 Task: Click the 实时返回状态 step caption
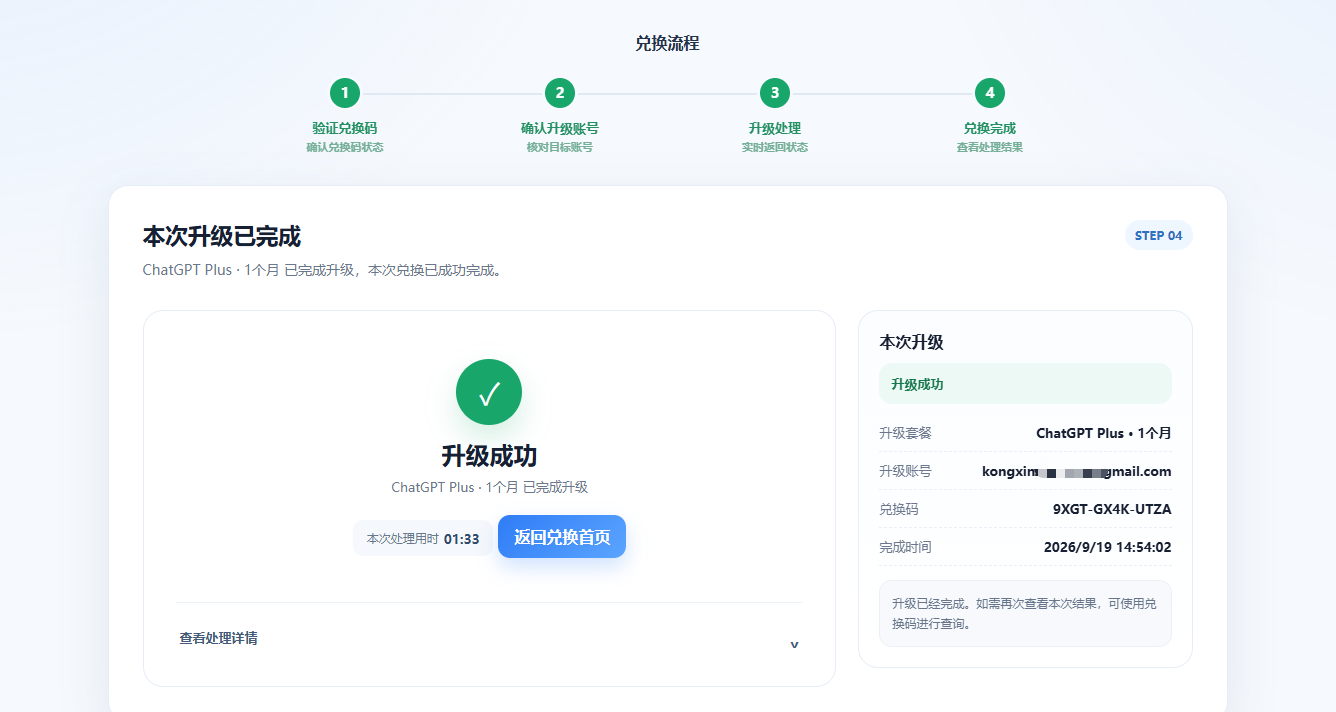click(775, 147)
